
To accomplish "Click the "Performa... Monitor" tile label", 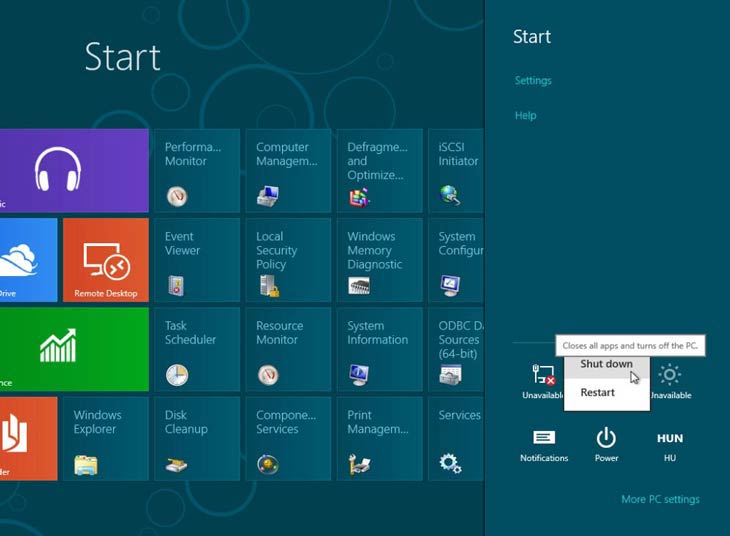I will 193,154.
